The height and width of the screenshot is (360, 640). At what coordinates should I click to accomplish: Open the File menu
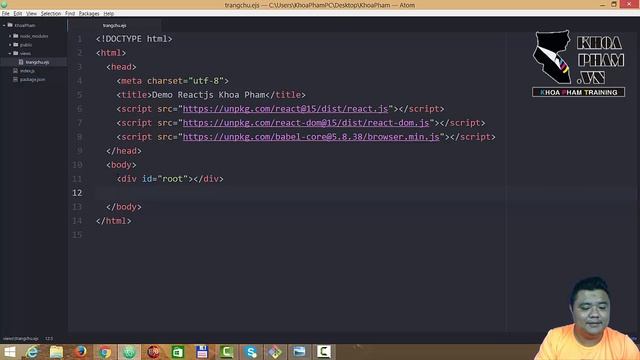(6, 13)
